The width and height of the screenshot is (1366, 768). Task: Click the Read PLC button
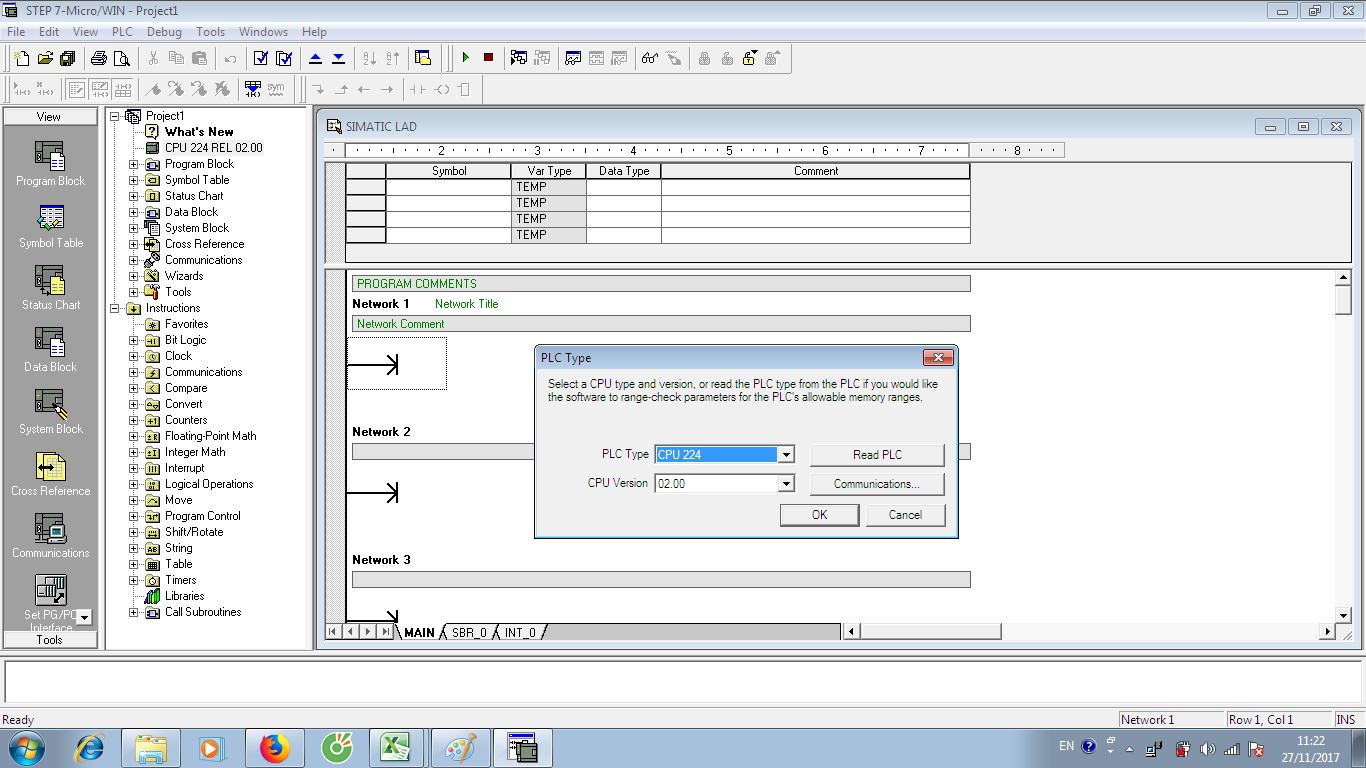coord(877,455)
